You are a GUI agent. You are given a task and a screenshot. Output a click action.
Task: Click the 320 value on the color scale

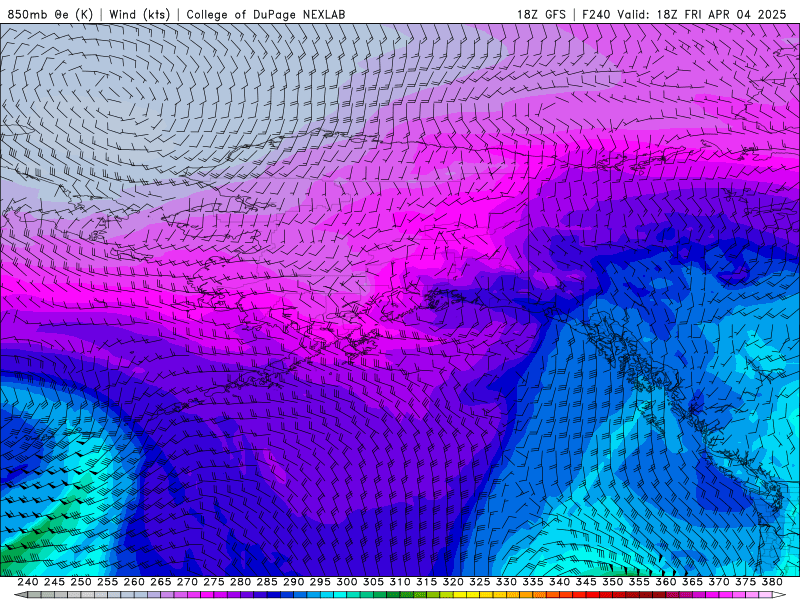pyautogui.click(x=453, y=582)
